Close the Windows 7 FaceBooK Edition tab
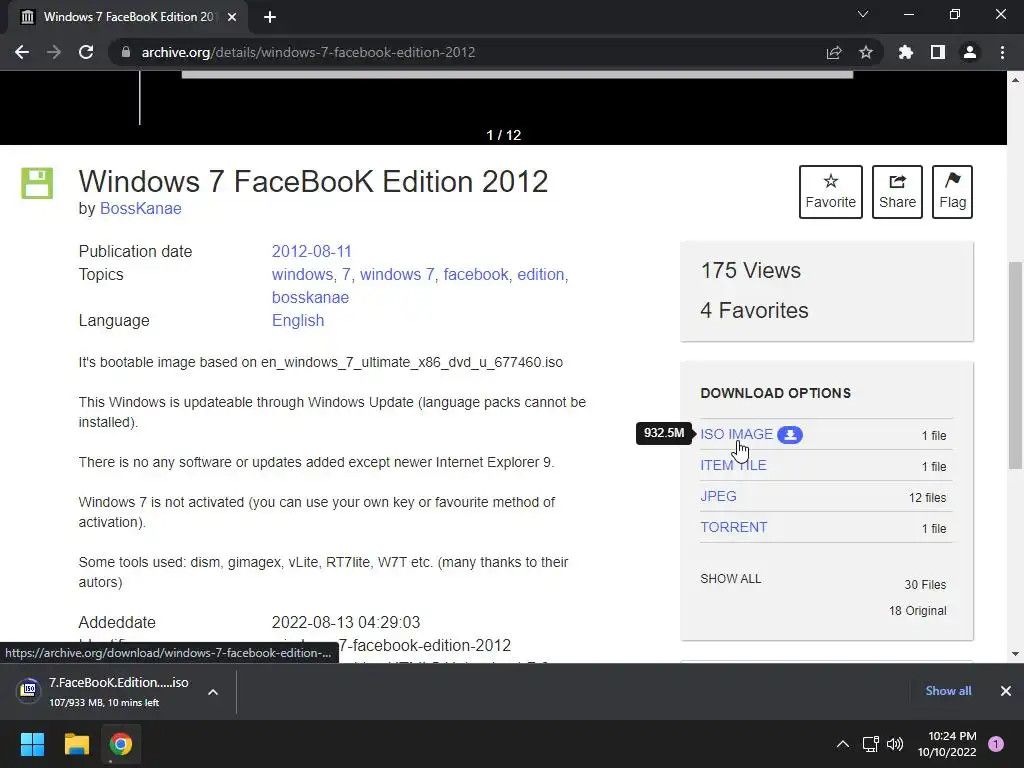This screenshot has height=768, width=1024. point(232,17)
